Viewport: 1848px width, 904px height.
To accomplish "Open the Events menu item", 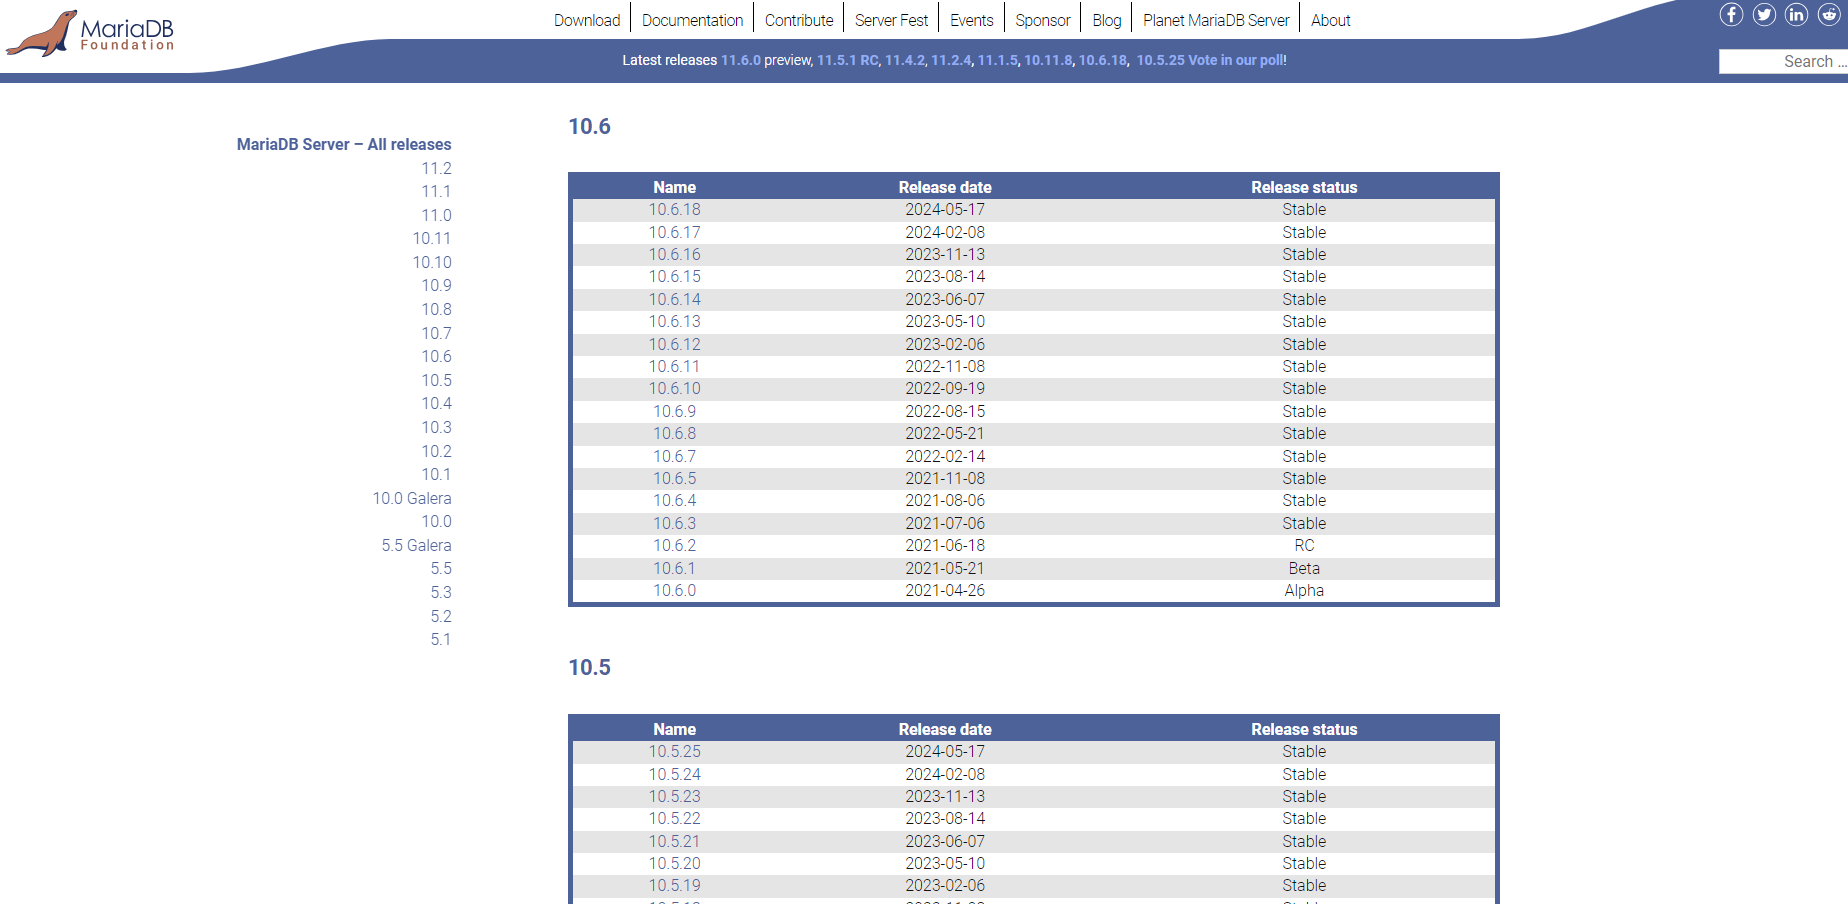I will [972, 20].
